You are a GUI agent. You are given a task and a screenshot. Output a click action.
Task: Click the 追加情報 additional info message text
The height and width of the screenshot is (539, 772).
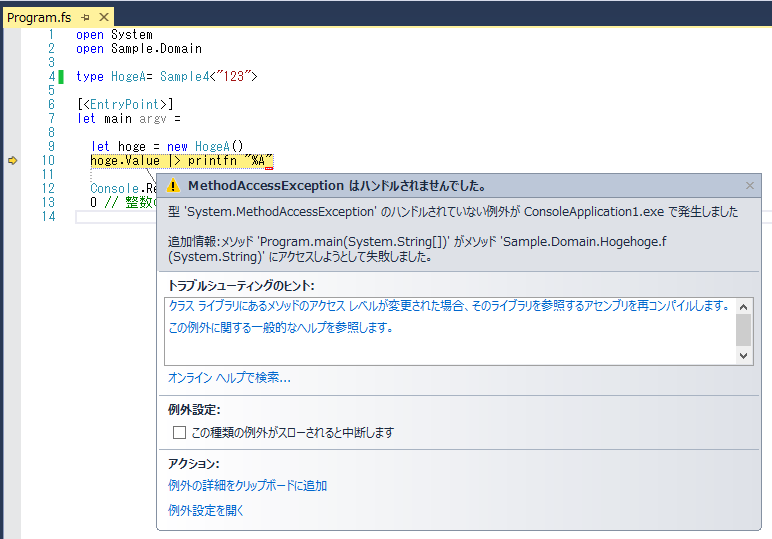click(417, 249)
